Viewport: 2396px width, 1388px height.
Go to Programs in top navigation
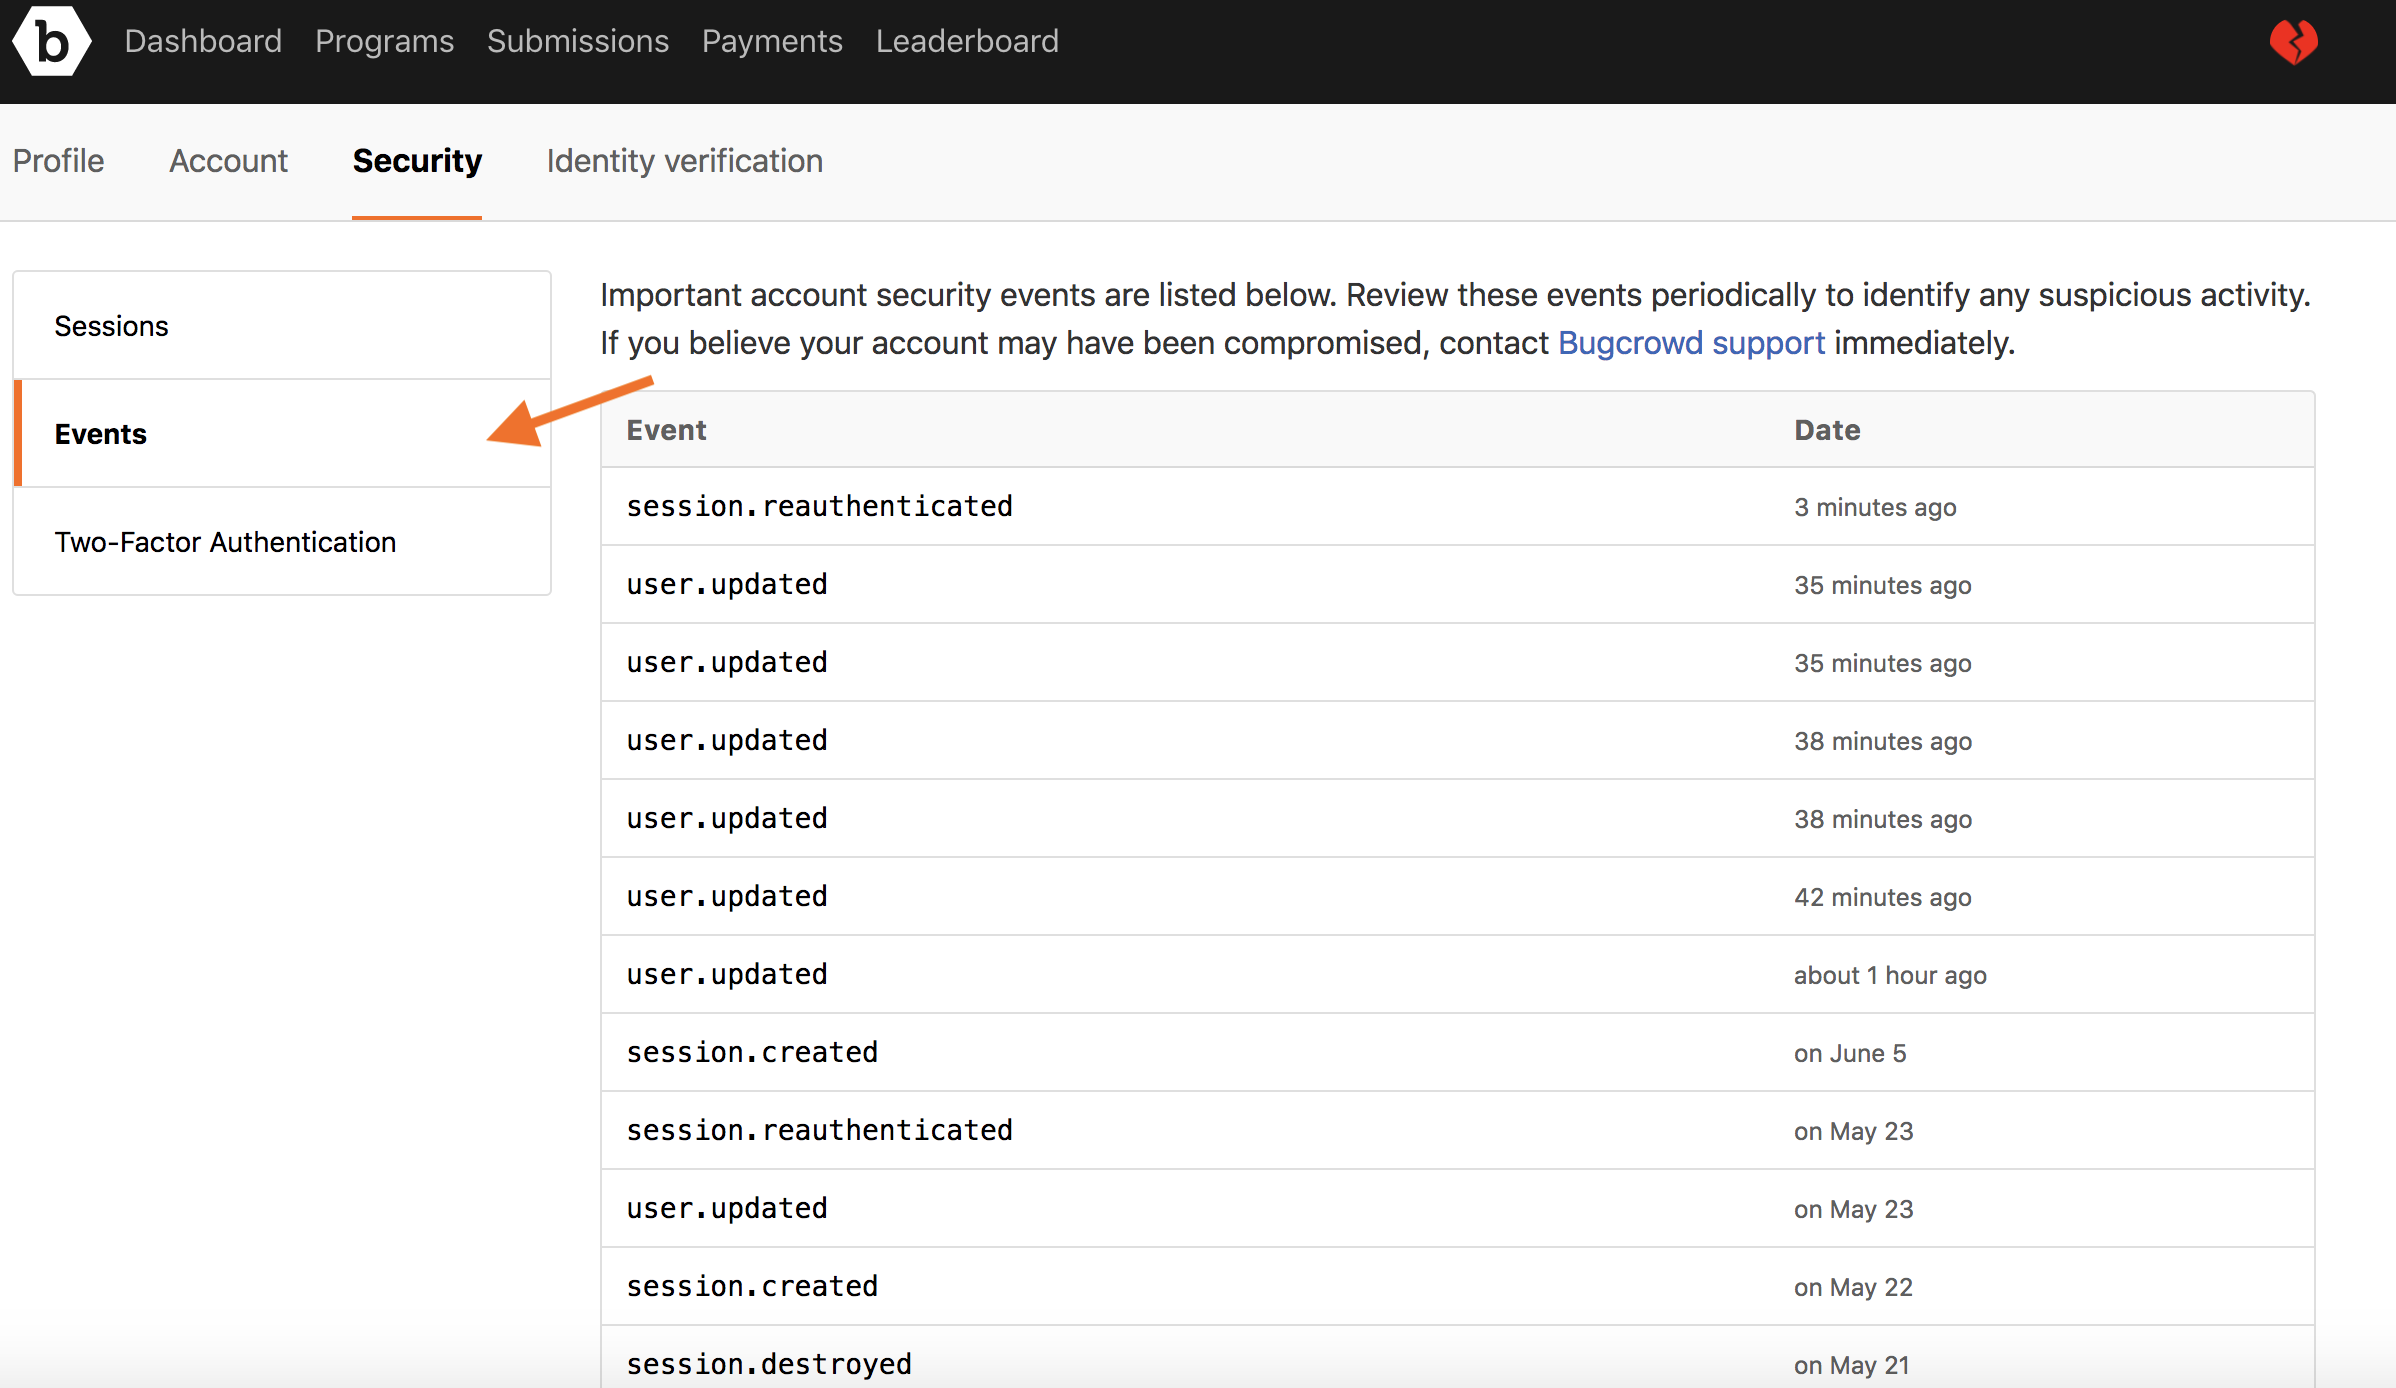(384, 41)
